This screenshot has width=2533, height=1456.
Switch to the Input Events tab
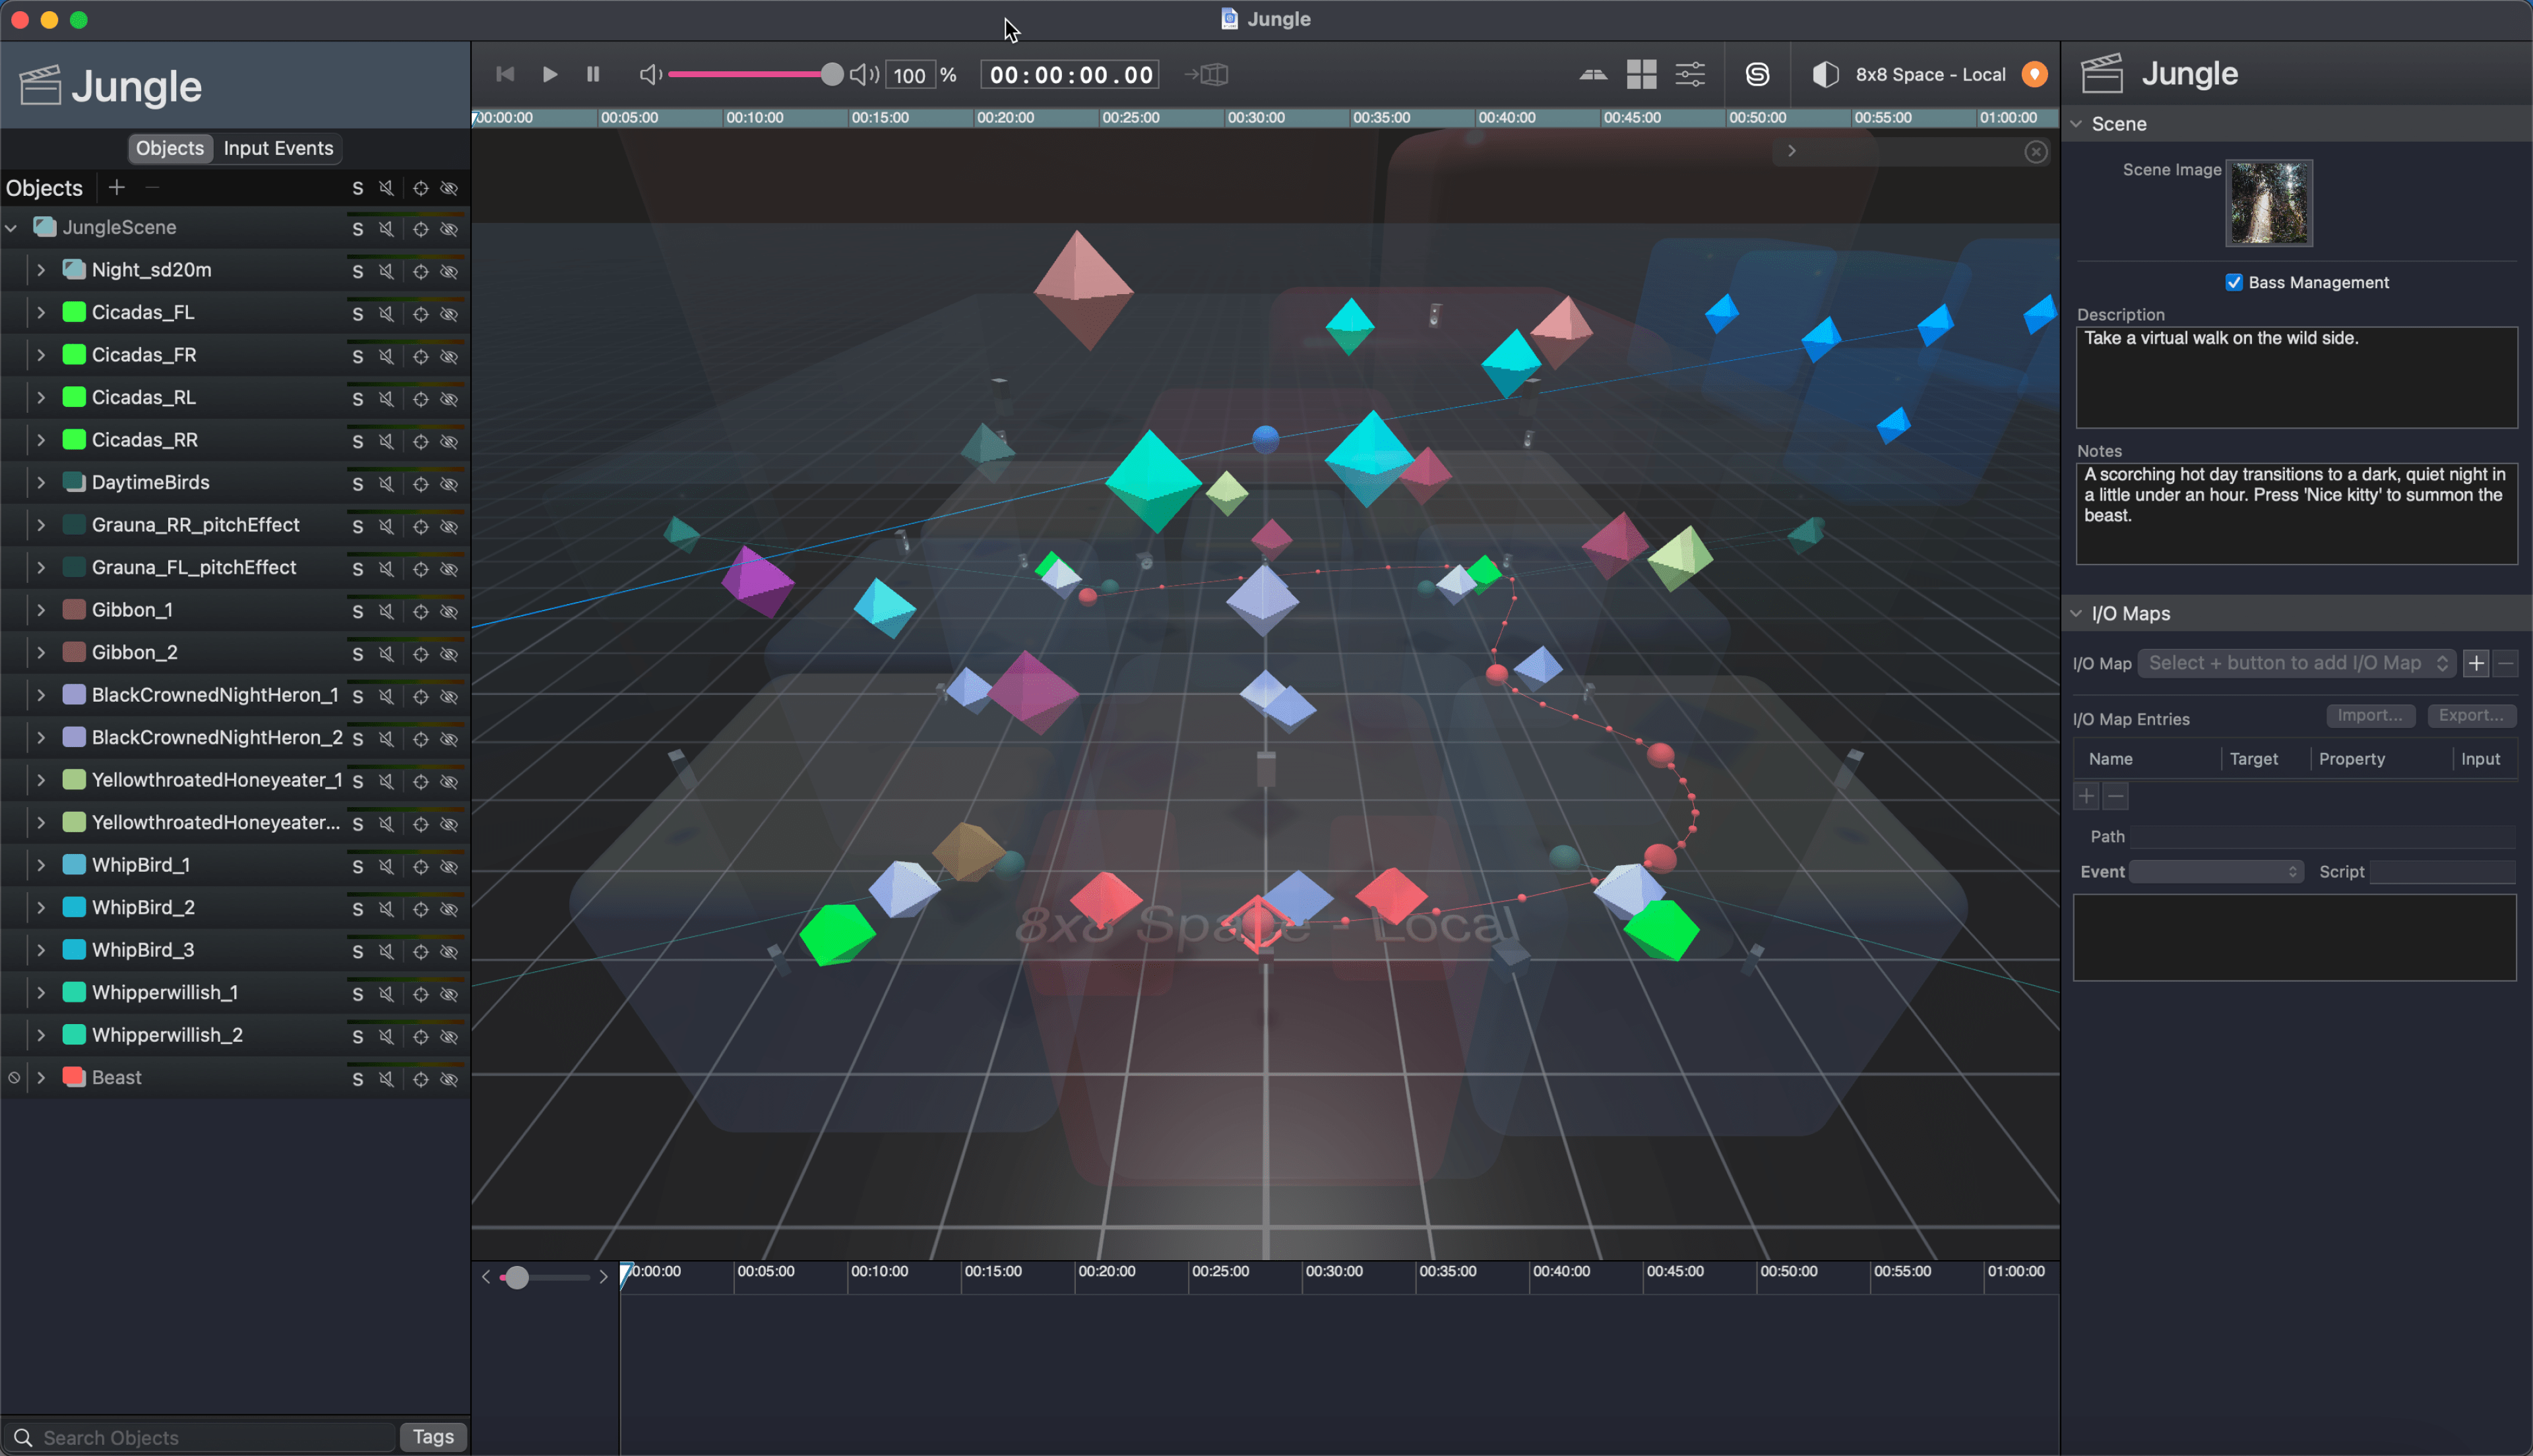(x=278, y=148)
